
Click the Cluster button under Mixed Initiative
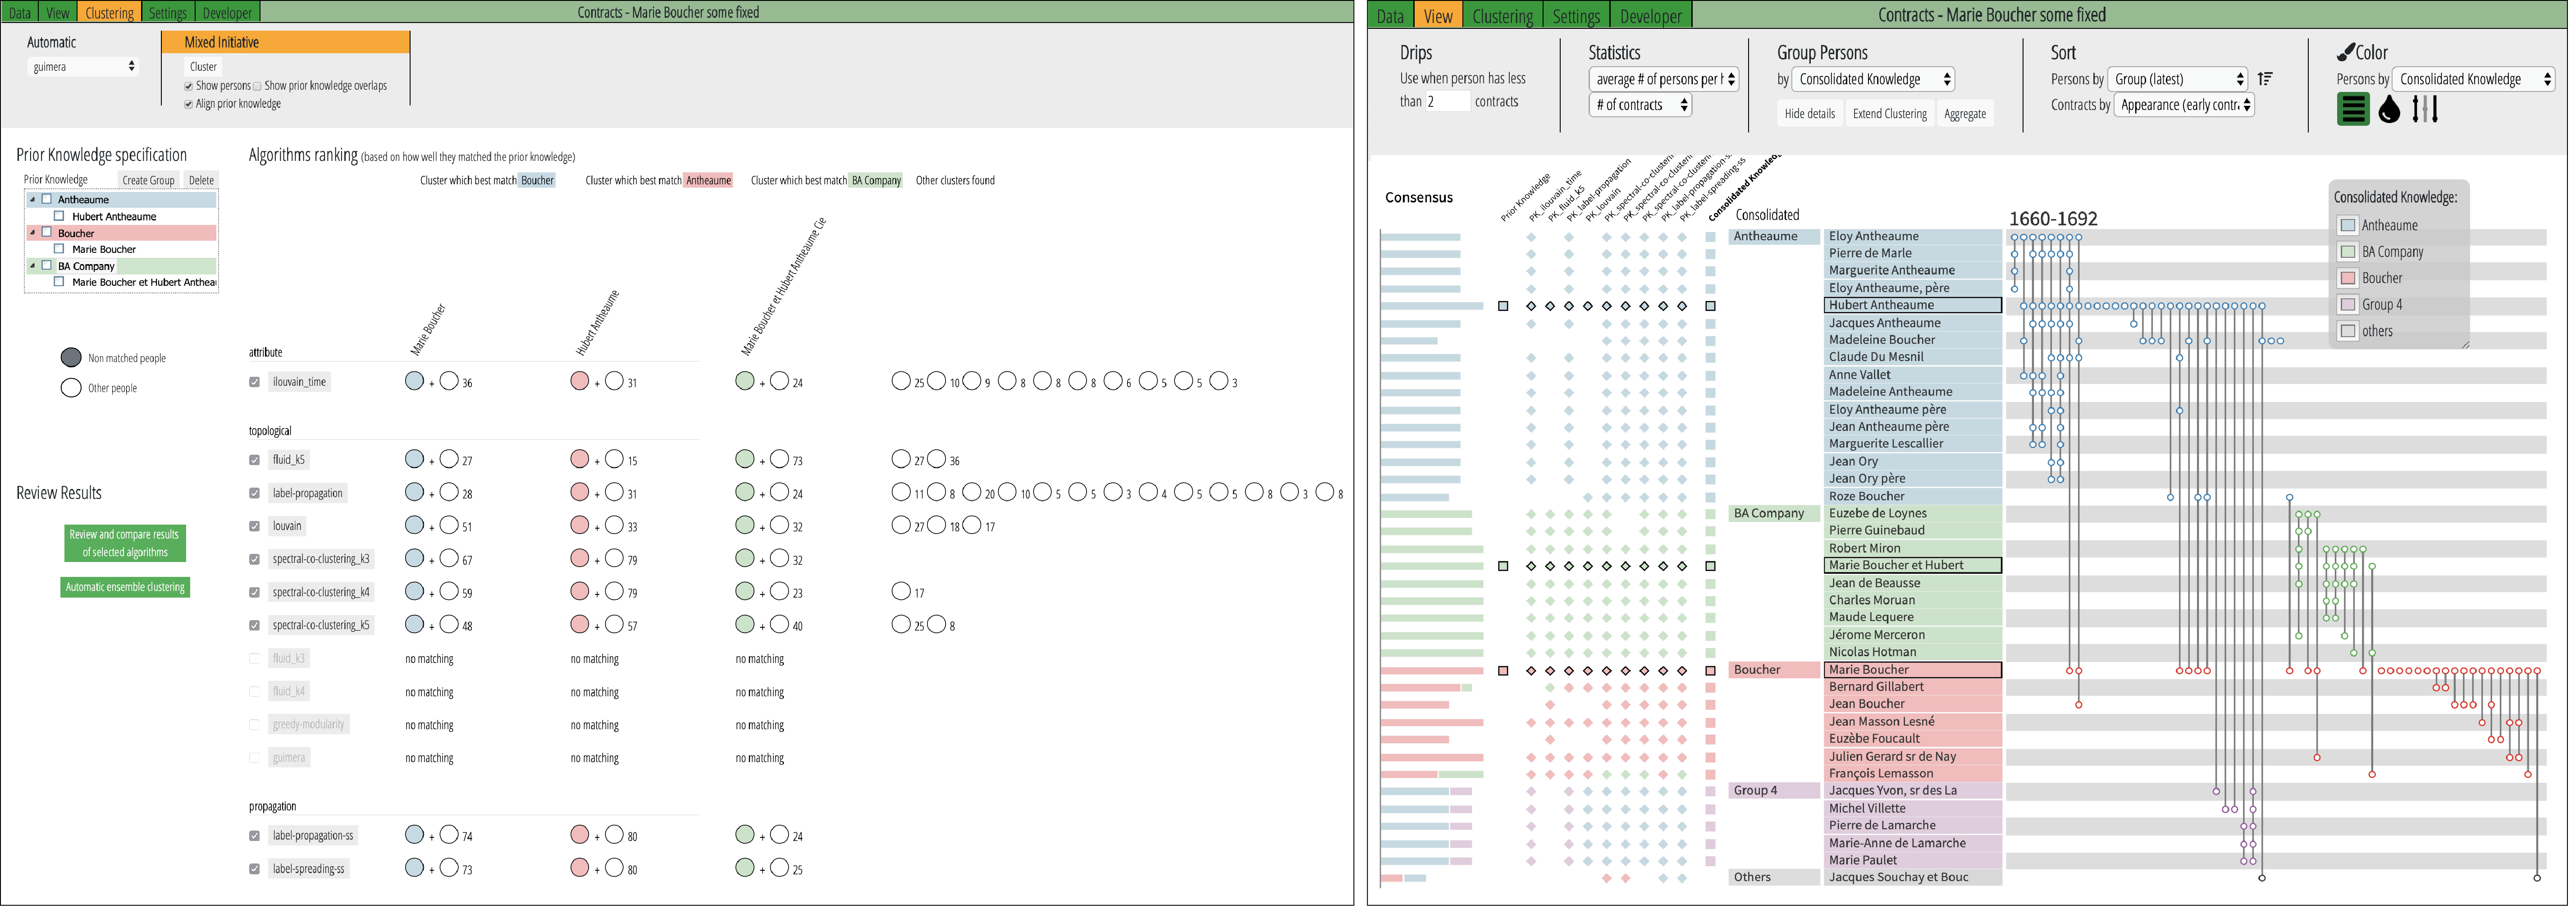click(203, 67)
